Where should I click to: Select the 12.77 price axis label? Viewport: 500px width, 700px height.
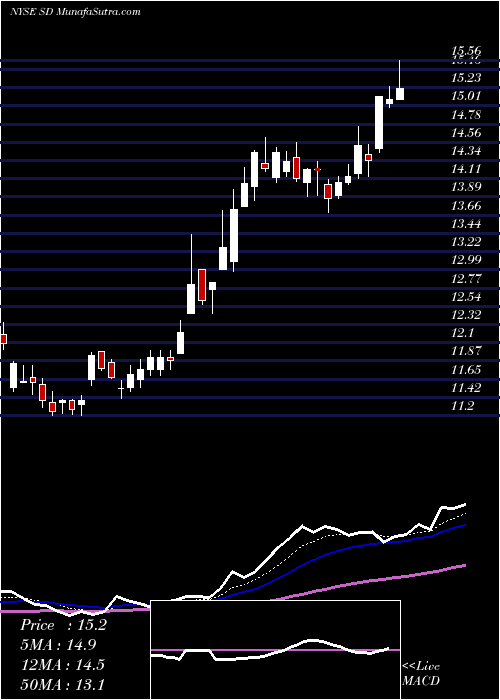tap(466, 279)
